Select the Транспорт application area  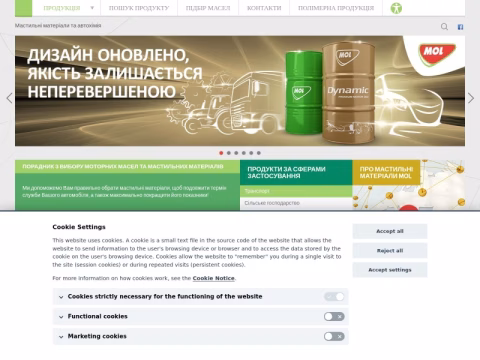tap(296, 191)
